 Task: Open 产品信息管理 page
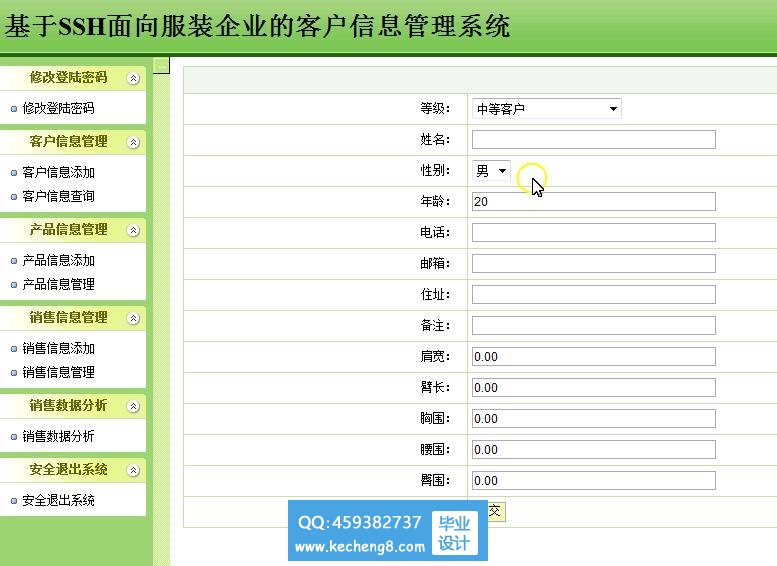pos(58,284)
